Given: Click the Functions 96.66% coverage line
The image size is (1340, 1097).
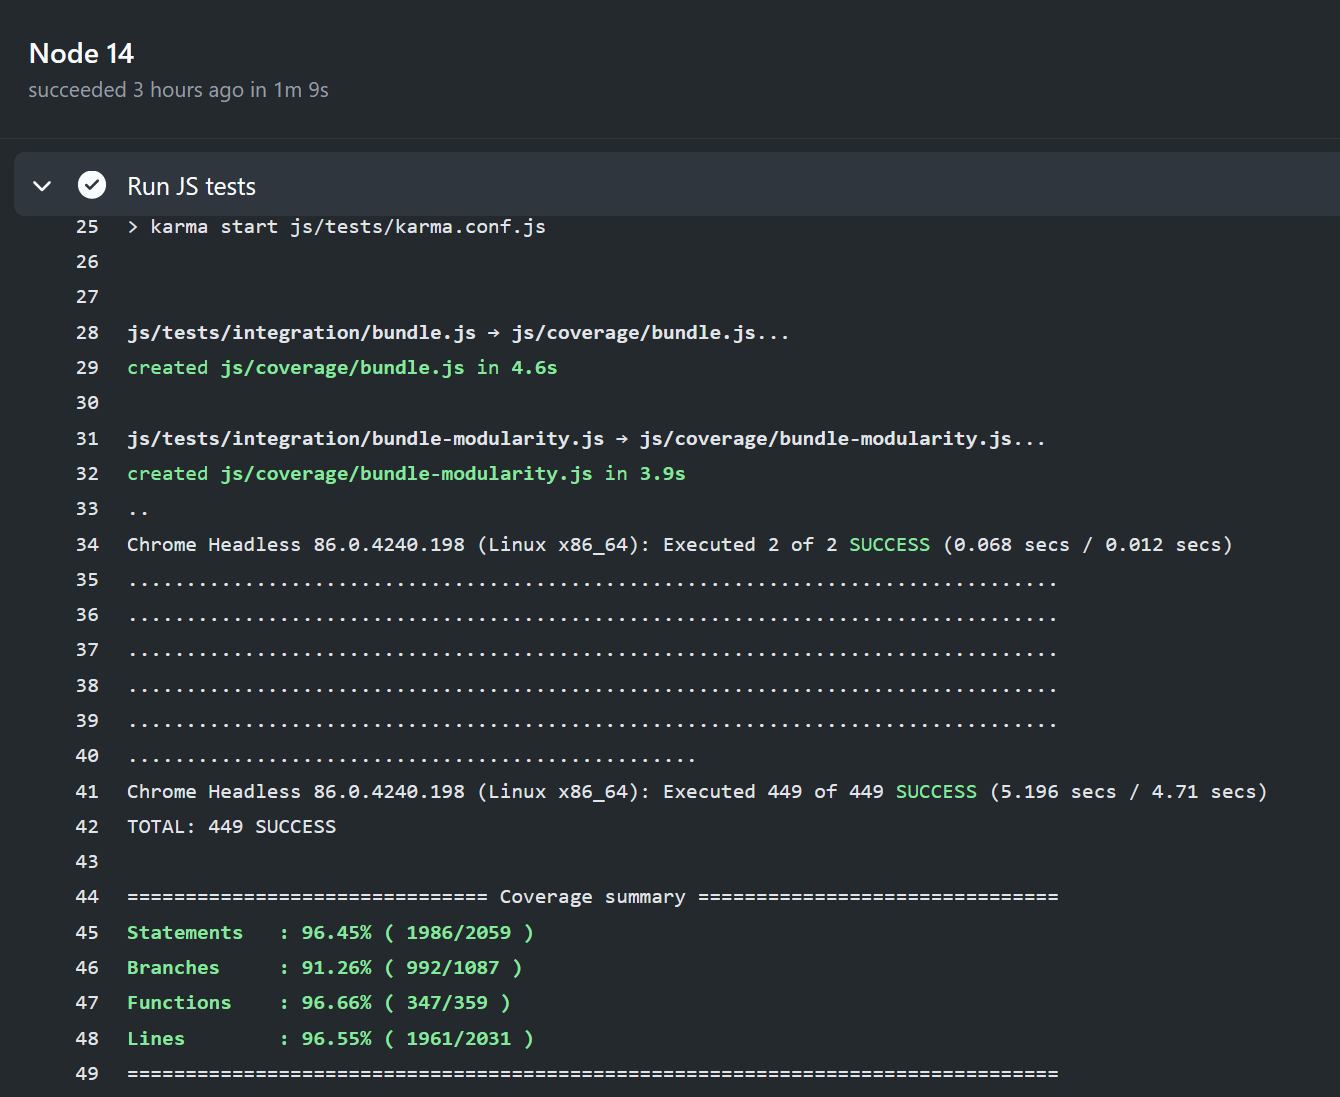Looking at the screenshot, I should pyautogui.click(x=319, y=1003).
